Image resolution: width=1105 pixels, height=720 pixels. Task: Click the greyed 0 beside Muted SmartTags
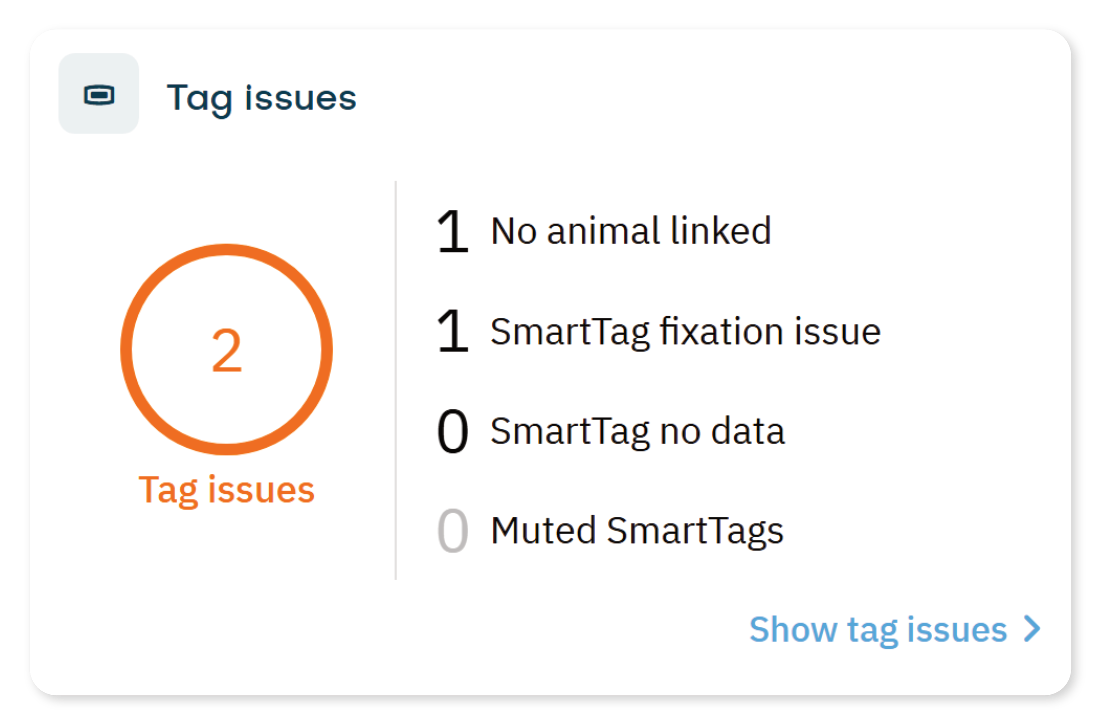coord(453,531)
